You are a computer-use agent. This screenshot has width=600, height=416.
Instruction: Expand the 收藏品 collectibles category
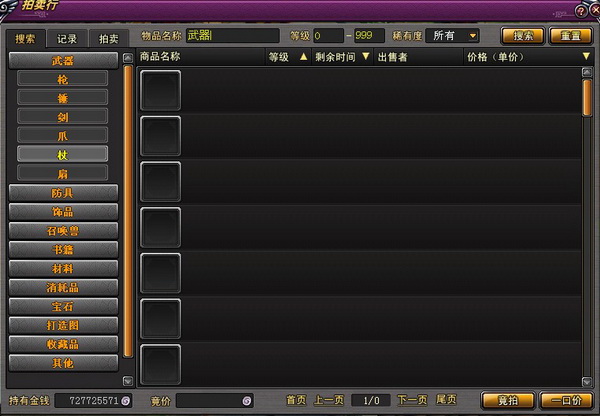63,344
